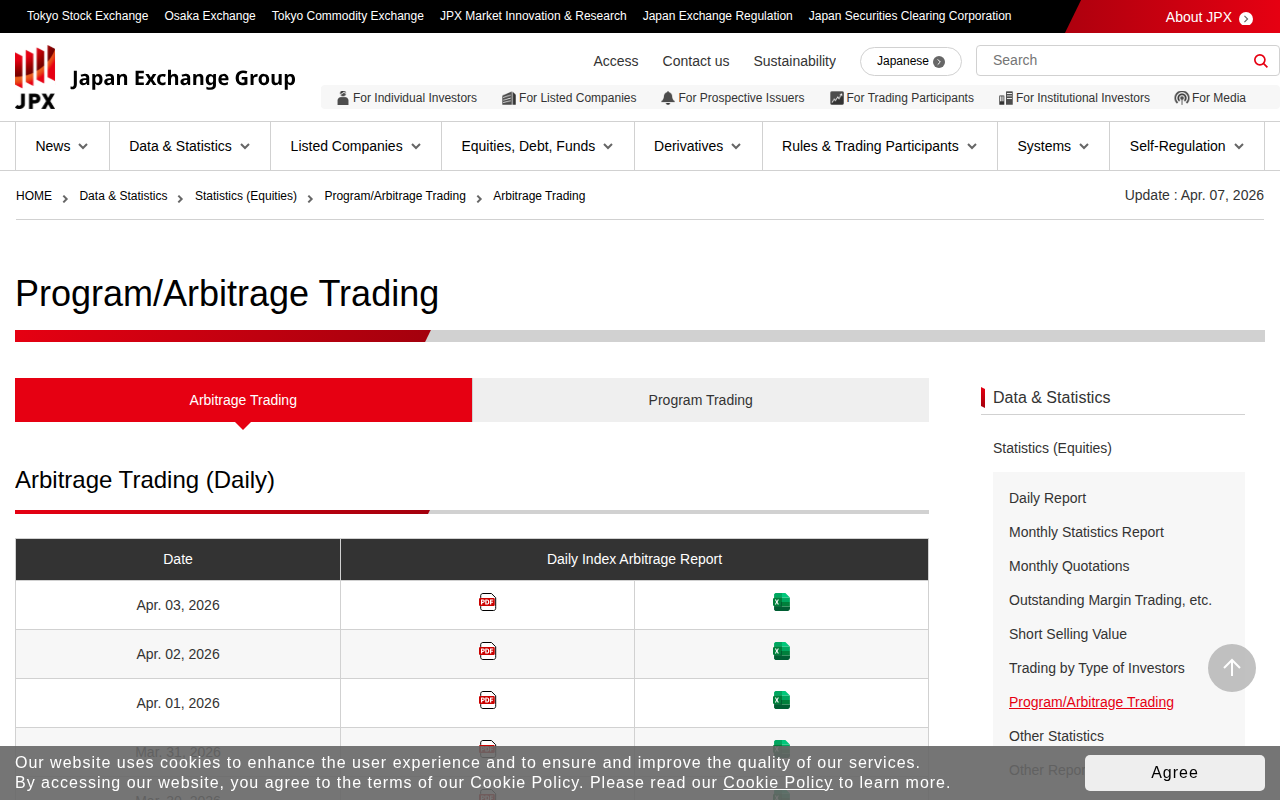The width and height of the screenshot is (1280, 800).
Task: Click the scroll-to-top arrow button
Action: [x=1232, y=668]
